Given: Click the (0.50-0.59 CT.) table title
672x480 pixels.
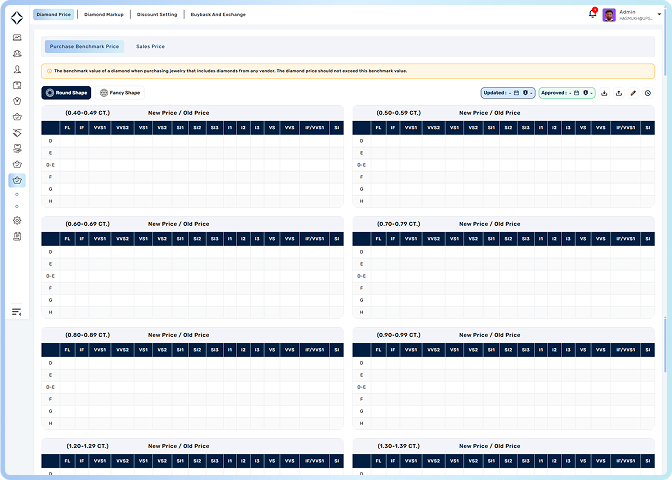Looking at the screenshot, I should click(399, 113).
